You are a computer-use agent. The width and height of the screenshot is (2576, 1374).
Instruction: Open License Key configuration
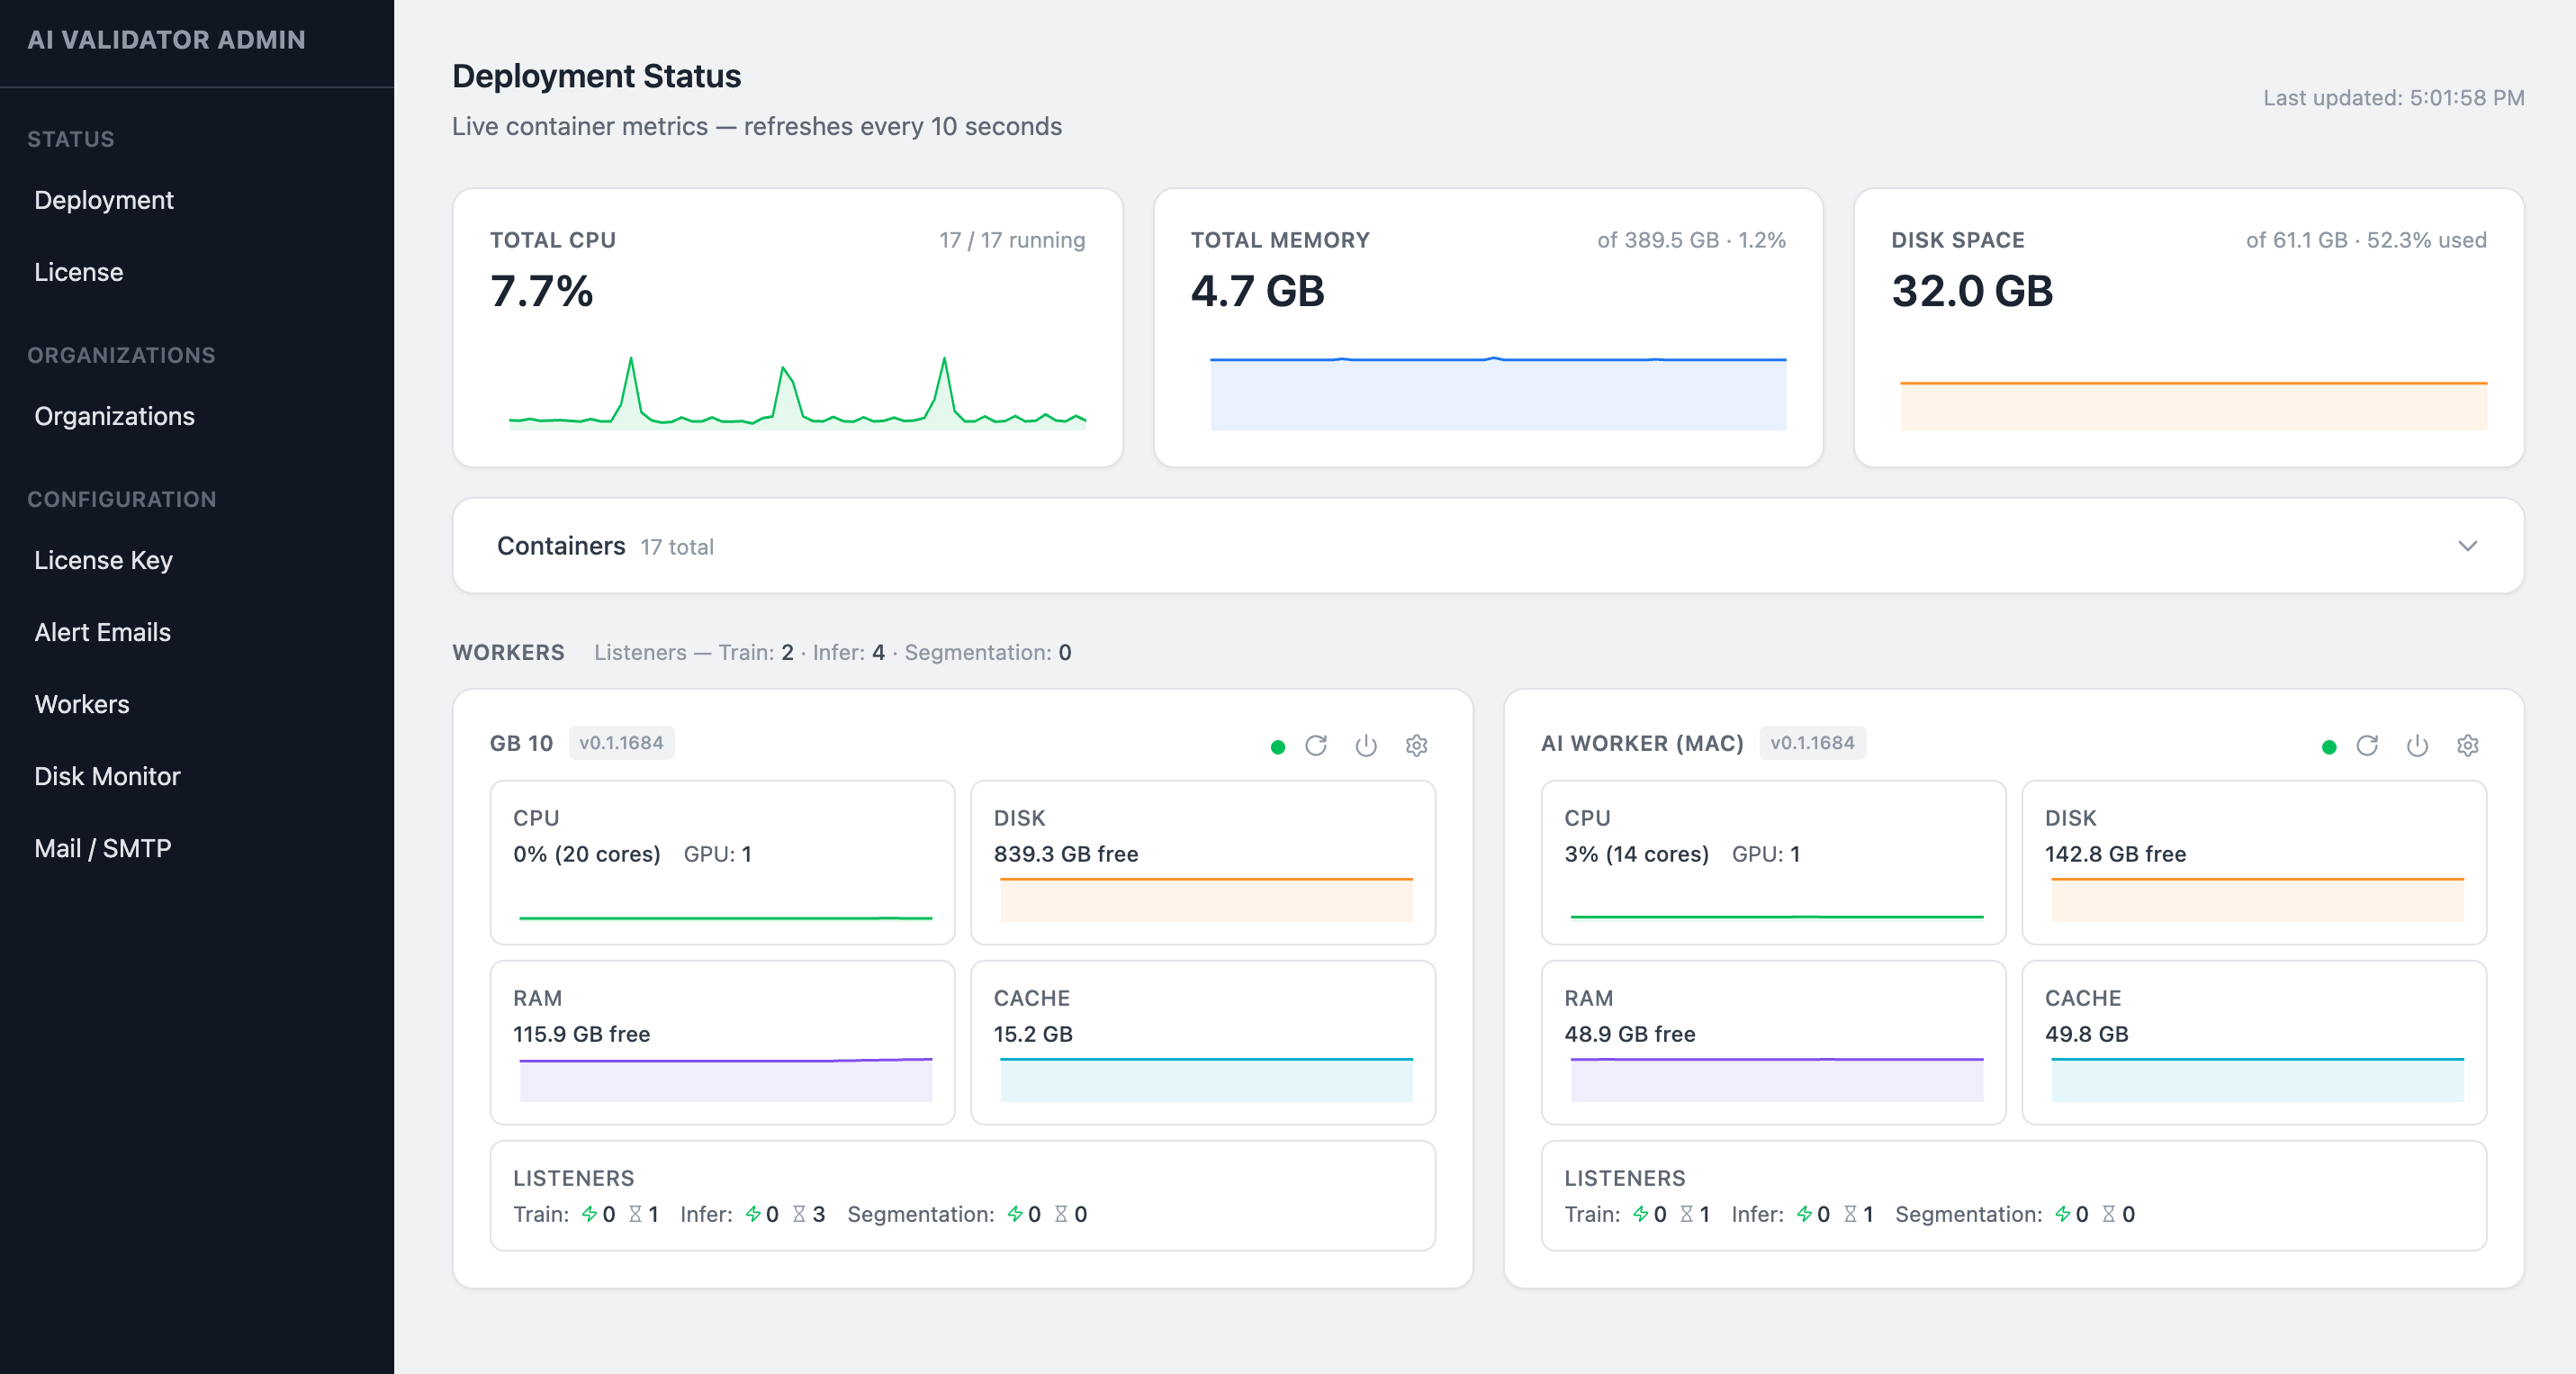coord(104,560)
